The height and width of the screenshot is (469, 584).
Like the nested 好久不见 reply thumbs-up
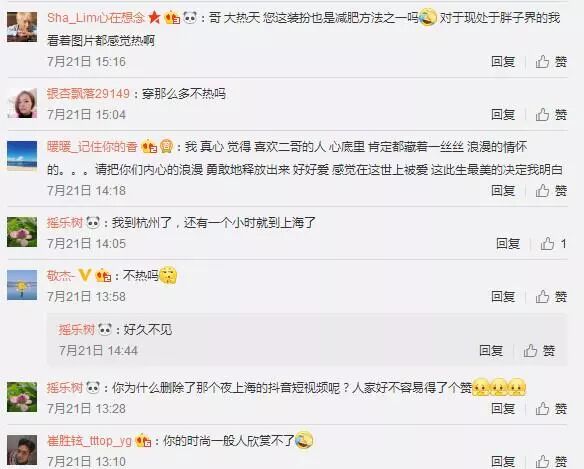539,351
